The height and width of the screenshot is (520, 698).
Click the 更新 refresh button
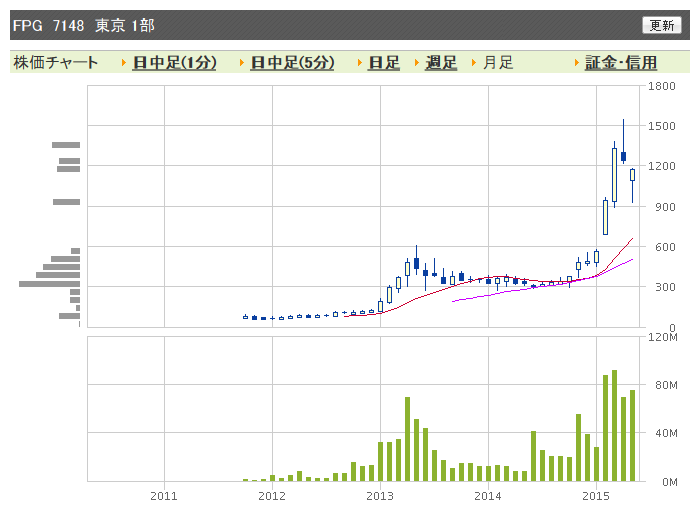661,25
